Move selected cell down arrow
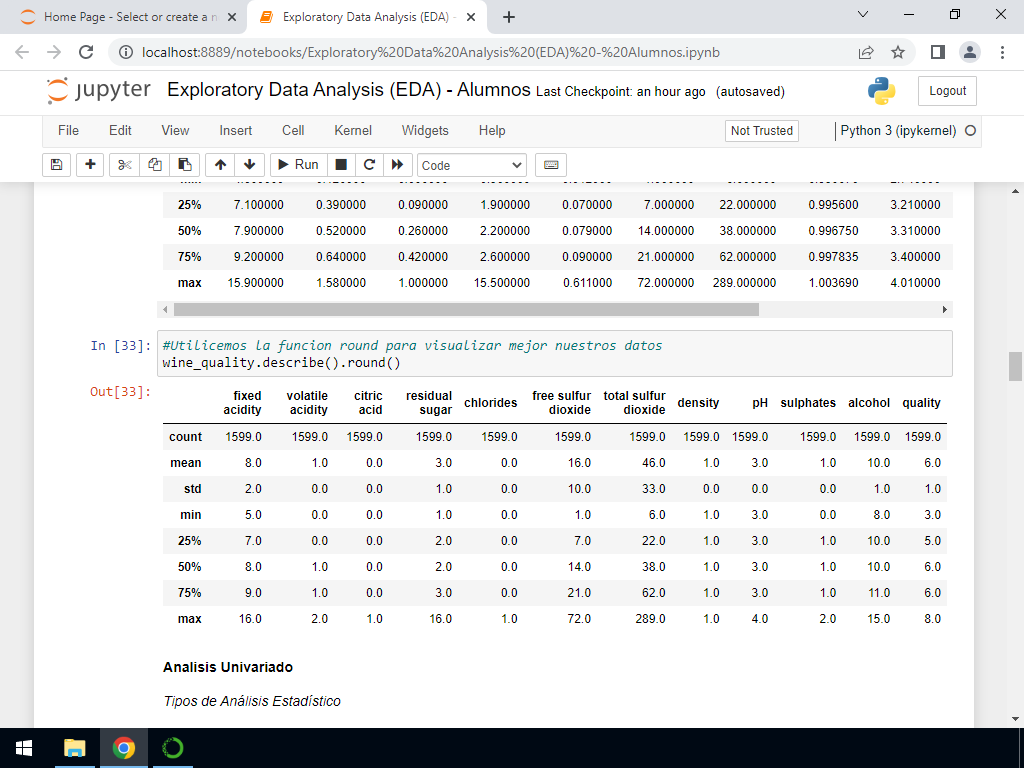Image resolution: width=1024 pixels, height=768 pixels. (249, 165)
